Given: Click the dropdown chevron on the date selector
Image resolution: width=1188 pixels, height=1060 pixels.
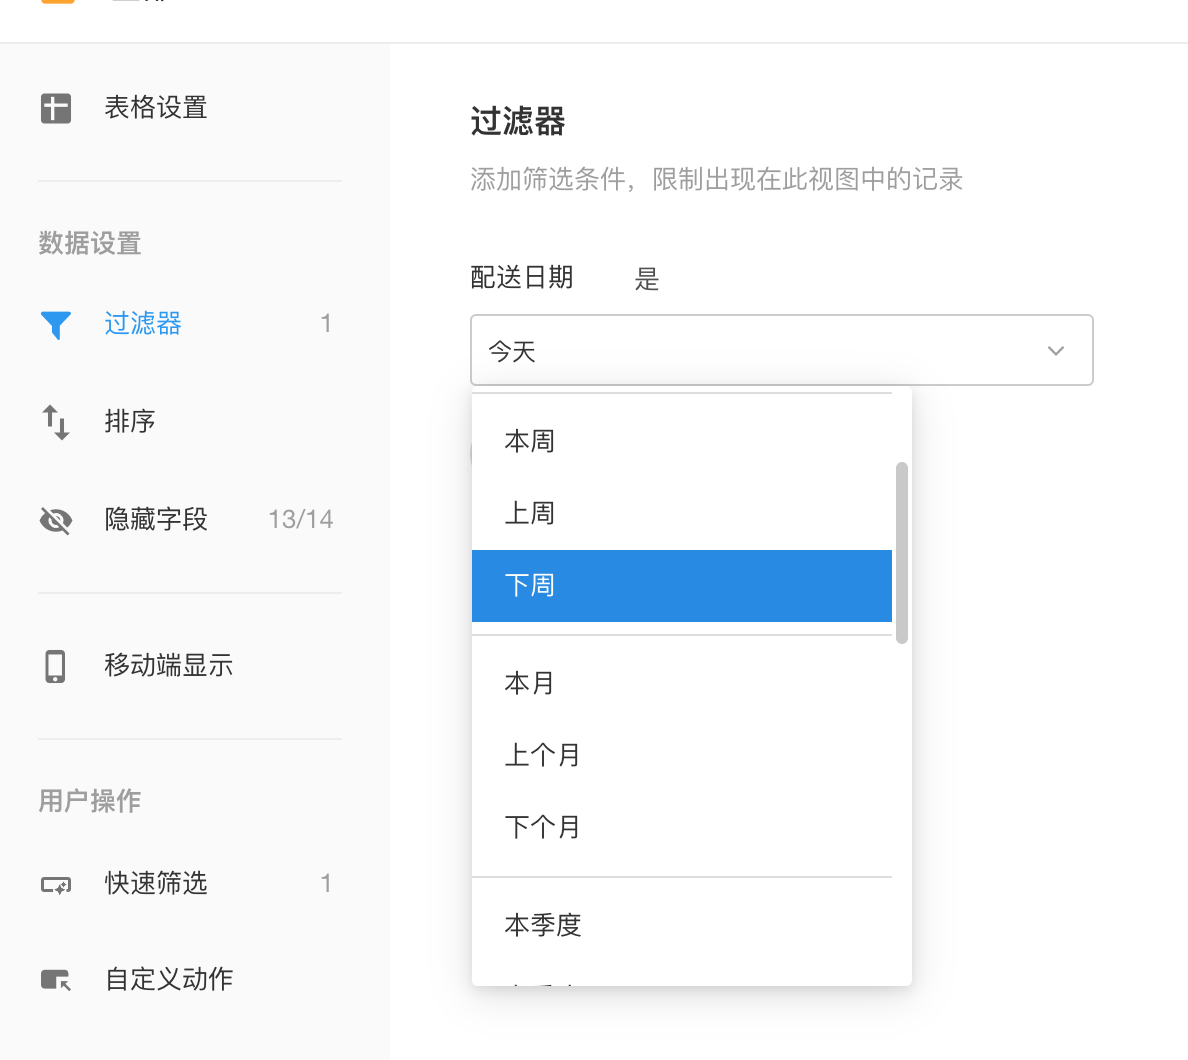Looking at the screenshot, I should pyautogui.click(x=1055, y=350).
